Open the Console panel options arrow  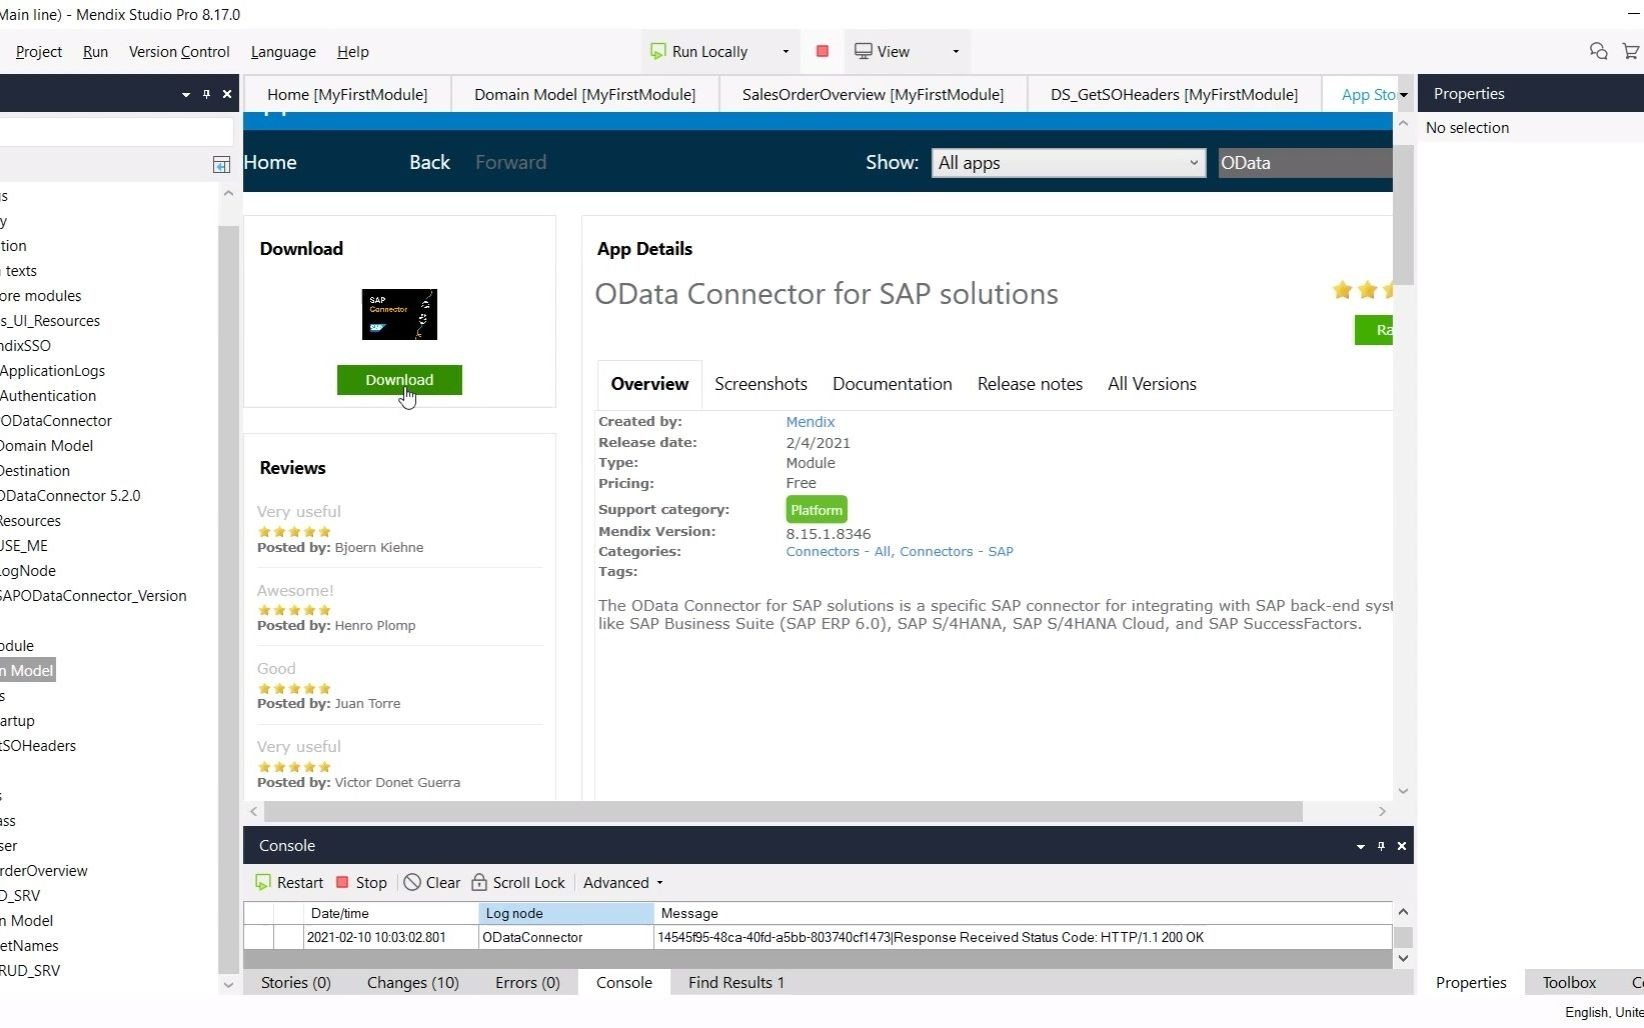1360,846
